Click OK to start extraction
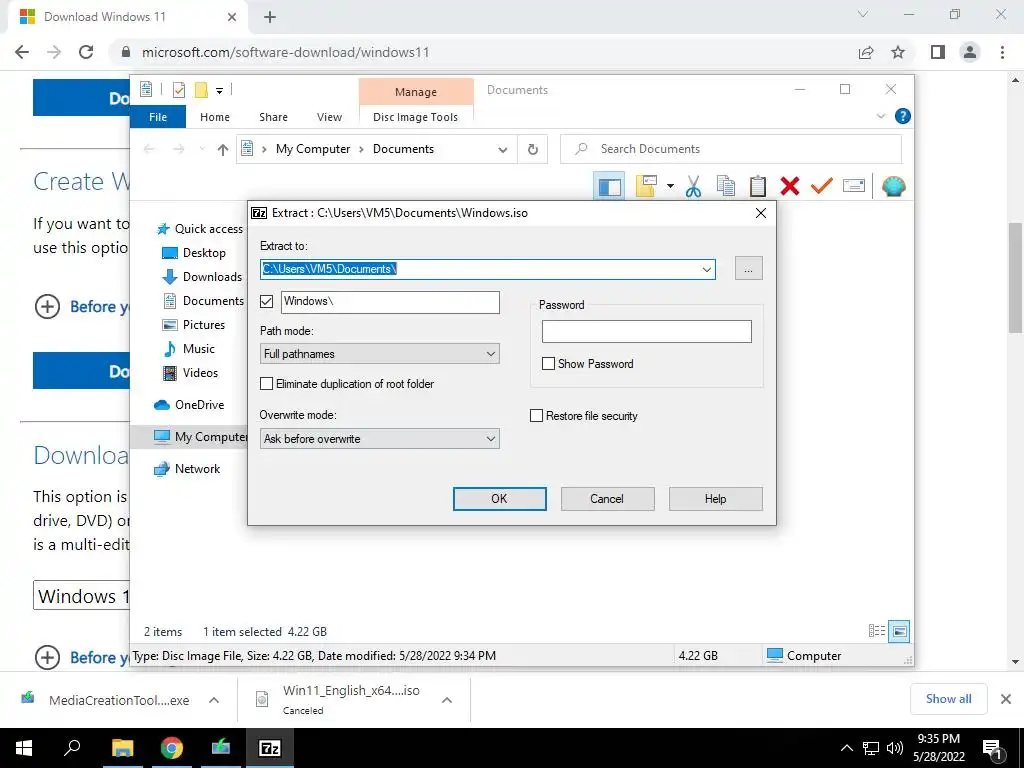 (500, 499)
